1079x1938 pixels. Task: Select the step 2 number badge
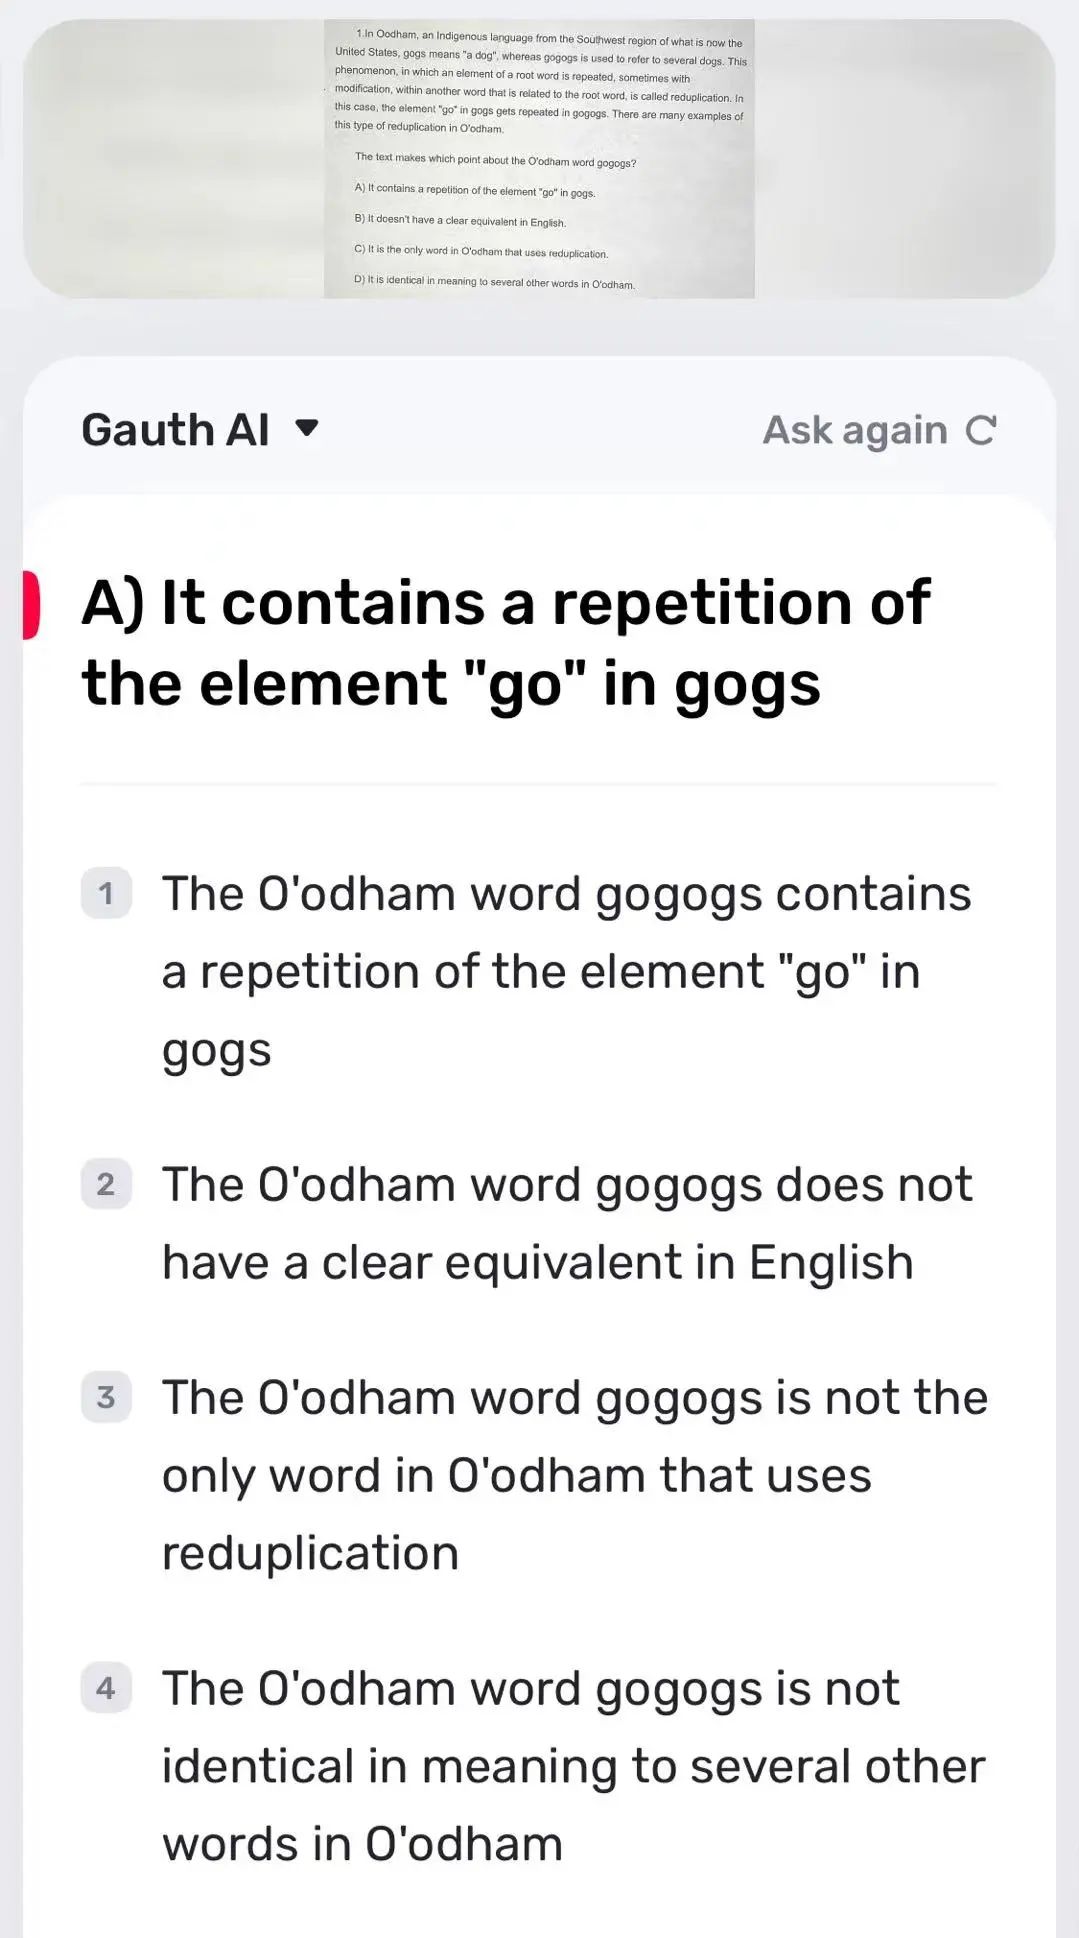click(x=106, y=1184)
